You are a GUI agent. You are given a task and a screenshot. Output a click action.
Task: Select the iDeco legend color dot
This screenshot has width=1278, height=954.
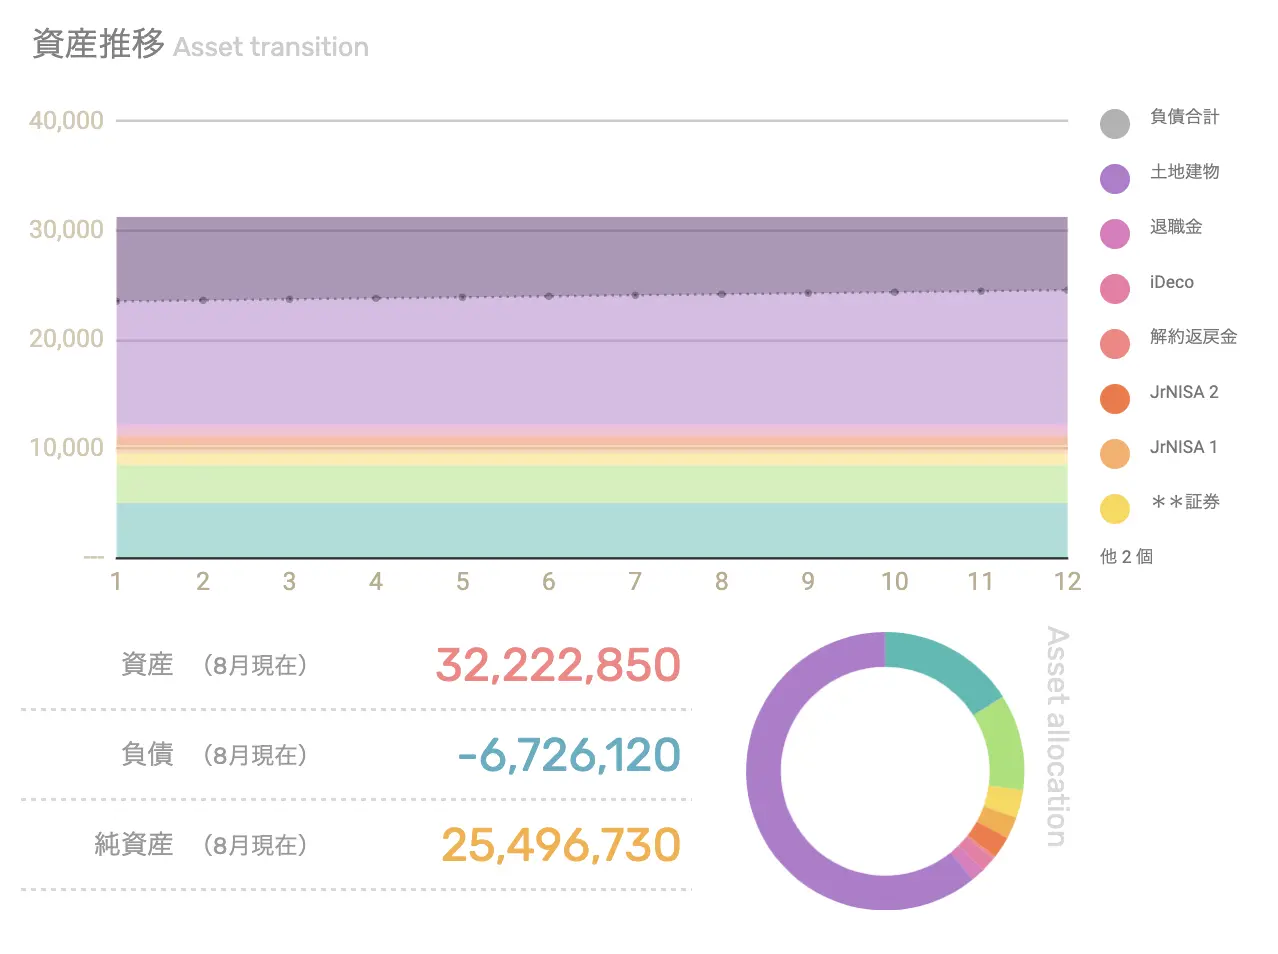[1114, 289]
